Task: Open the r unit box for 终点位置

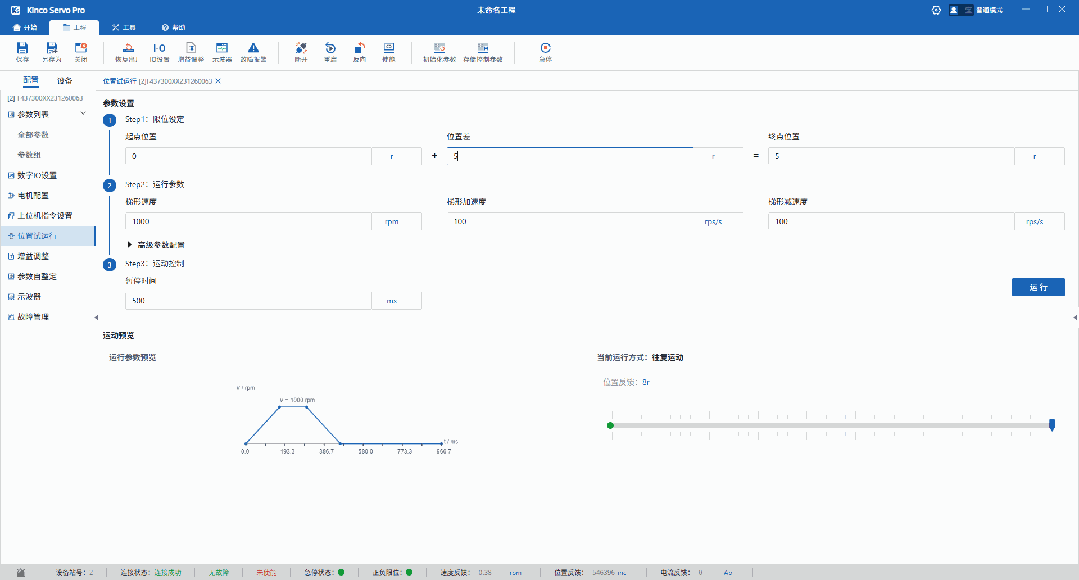Action: [x=1039, y=156]
